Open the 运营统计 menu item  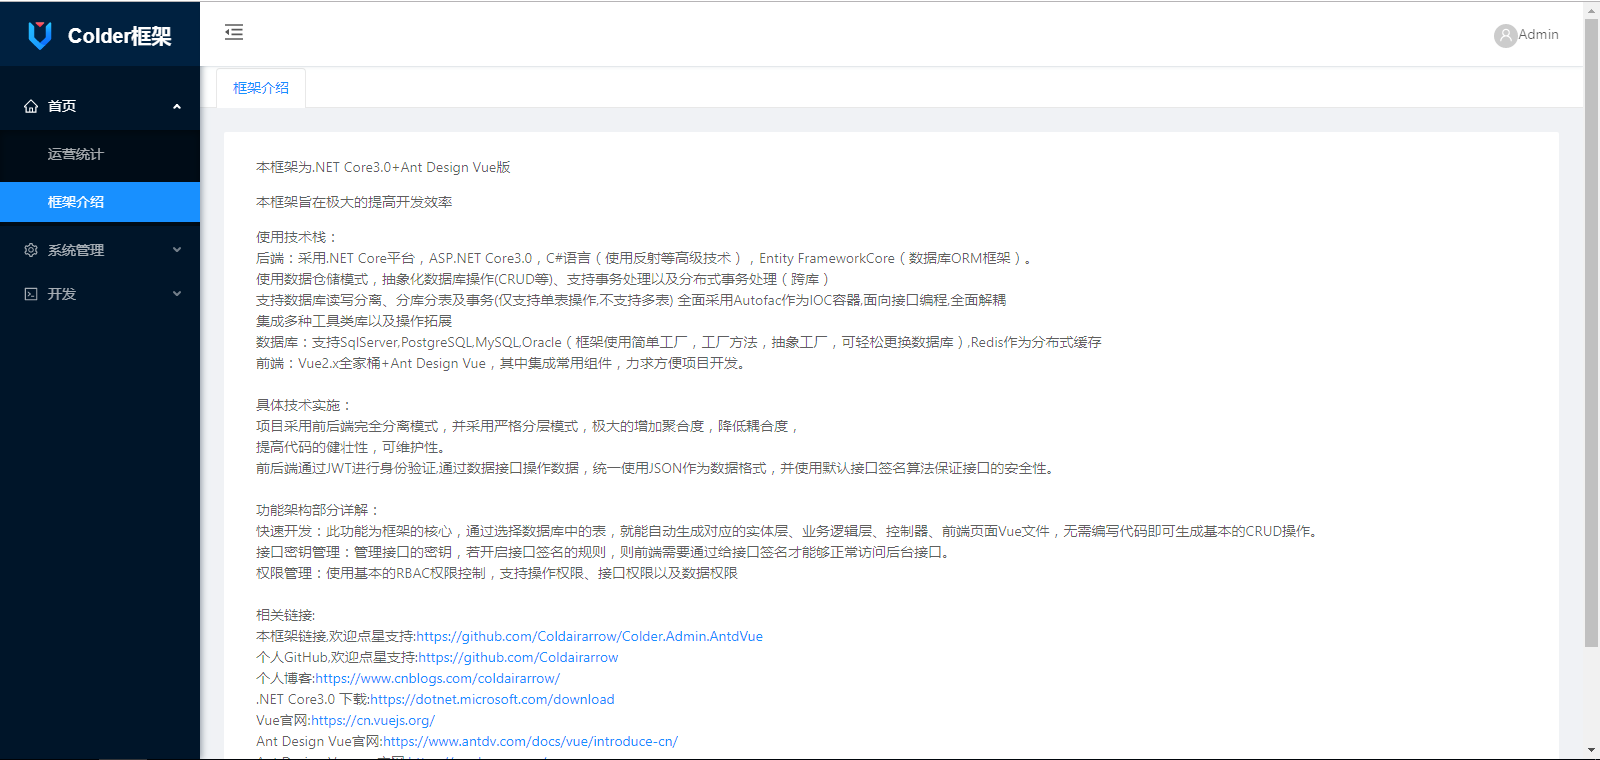click(100, 154)
